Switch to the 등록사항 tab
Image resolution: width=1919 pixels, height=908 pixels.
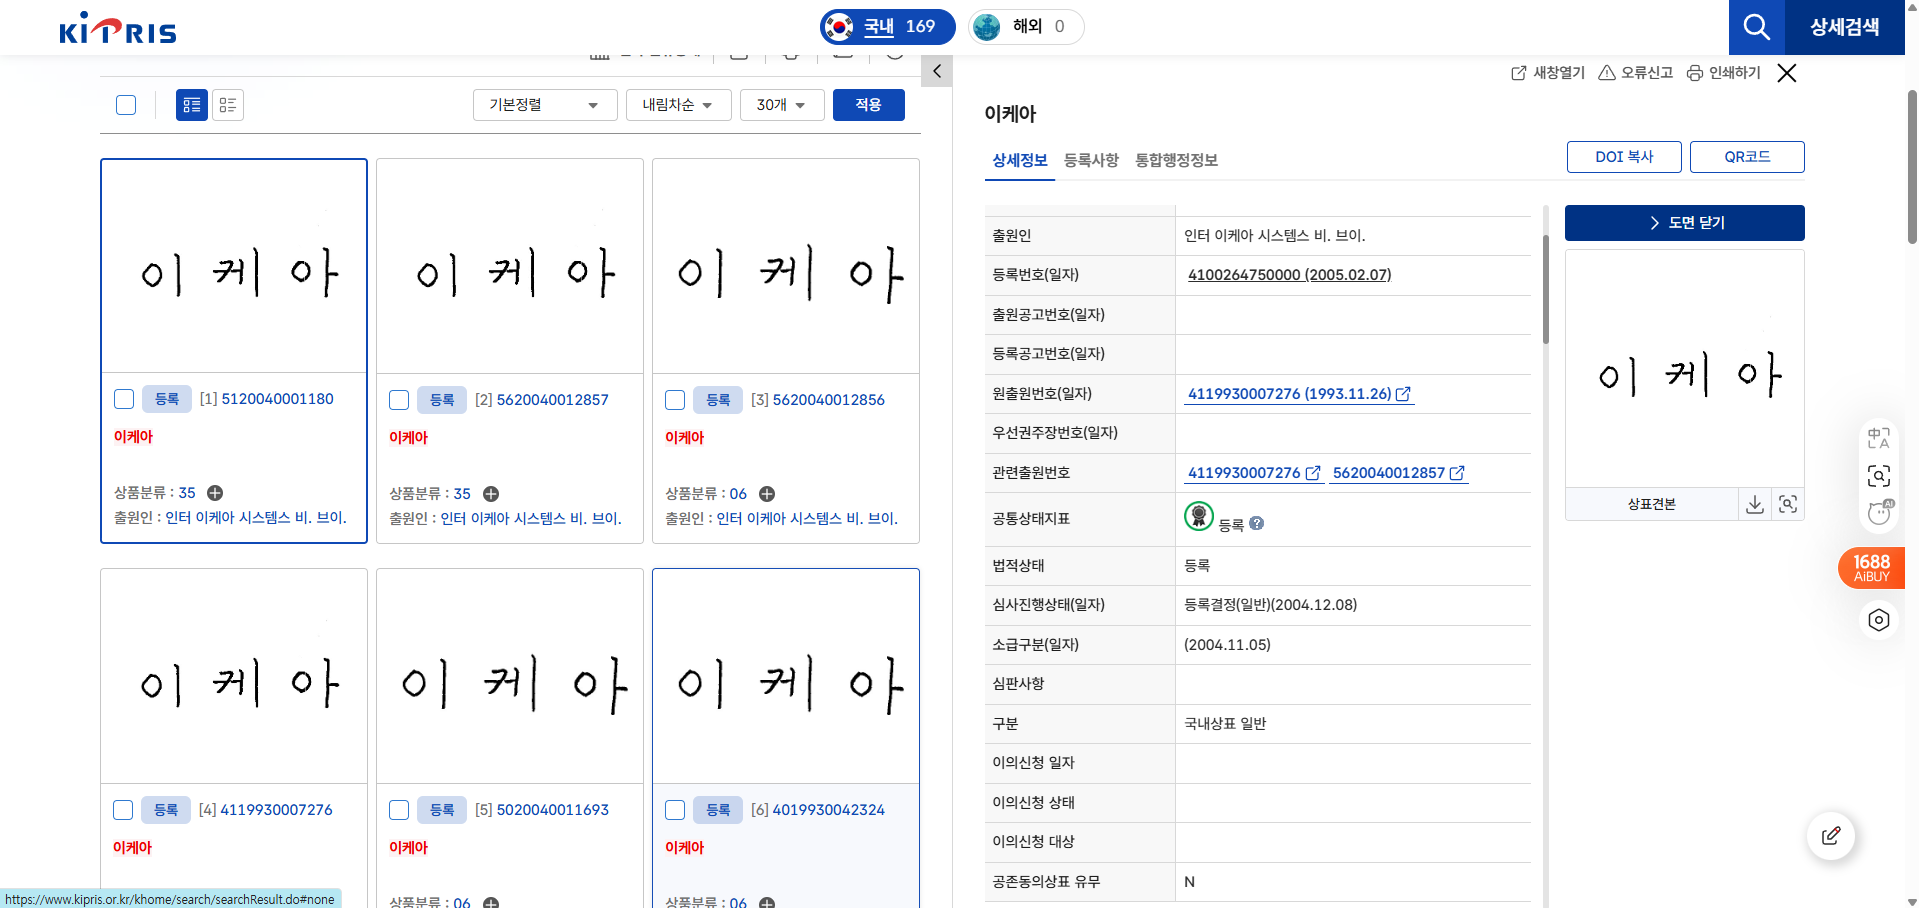point(1091,160)
